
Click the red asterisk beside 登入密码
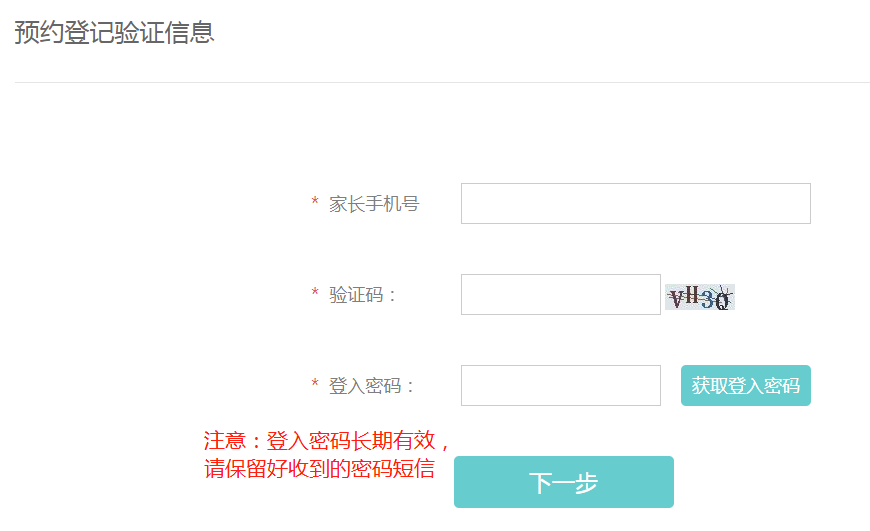[315, 386]
